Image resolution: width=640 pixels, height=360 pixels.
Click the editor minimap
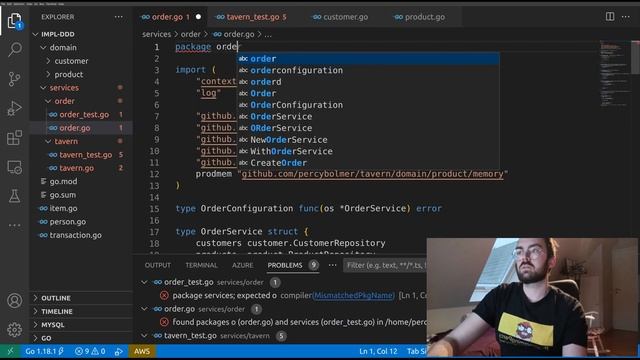[x=614, y=73]
